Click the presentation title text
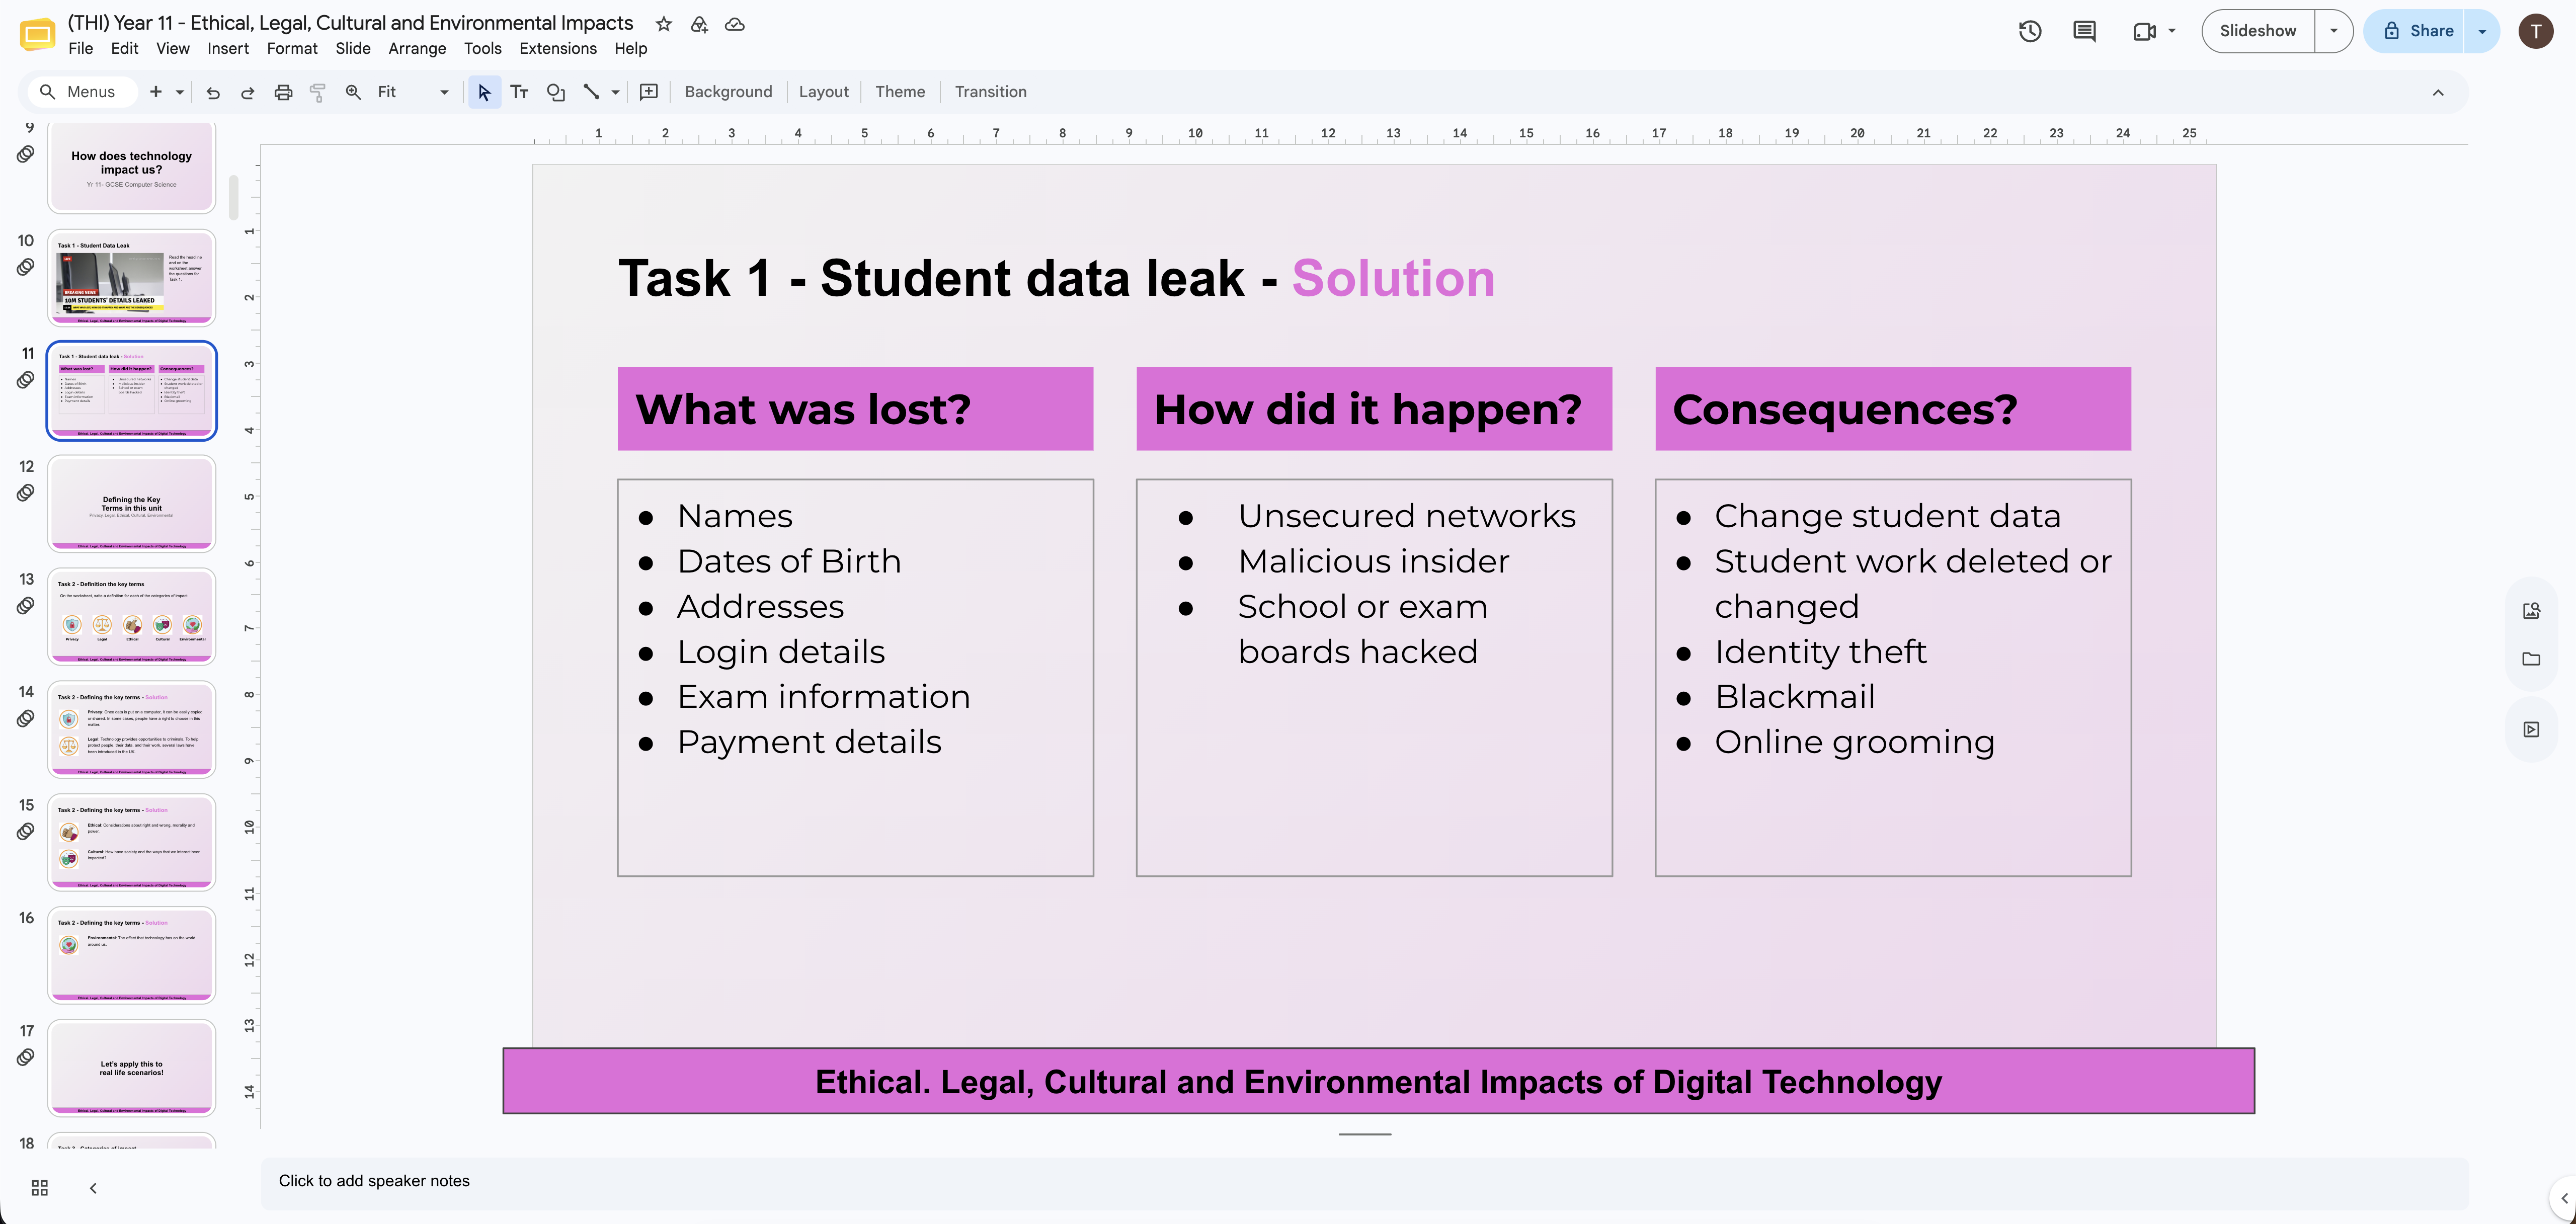Screen dimensions: 2576x1224 [350, 23]
